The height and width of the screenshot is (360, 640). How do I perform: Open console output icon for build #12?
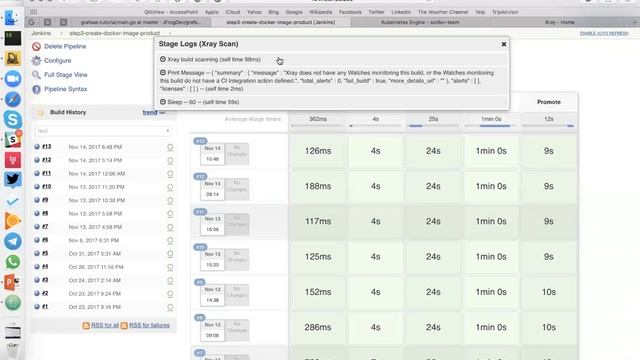pos(170,161)
